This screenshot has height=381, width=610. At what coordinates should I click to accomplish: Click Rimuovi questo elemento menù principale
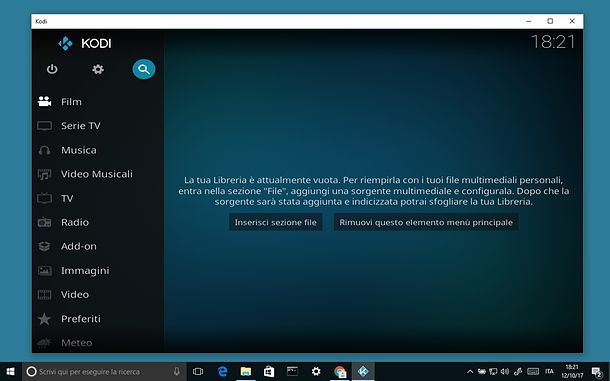[426, 222]
